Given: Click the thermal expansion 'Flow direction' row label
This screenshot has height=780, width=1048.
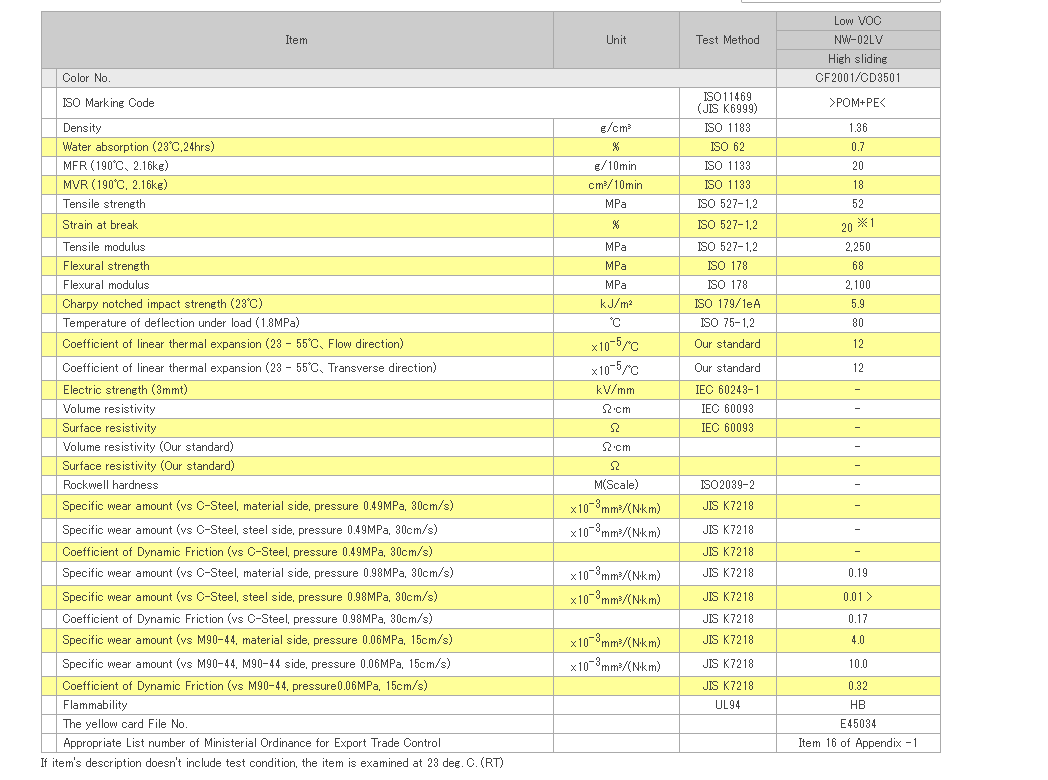Looking at the screenshot, I should pyautogui.click(x=233, y=344).
